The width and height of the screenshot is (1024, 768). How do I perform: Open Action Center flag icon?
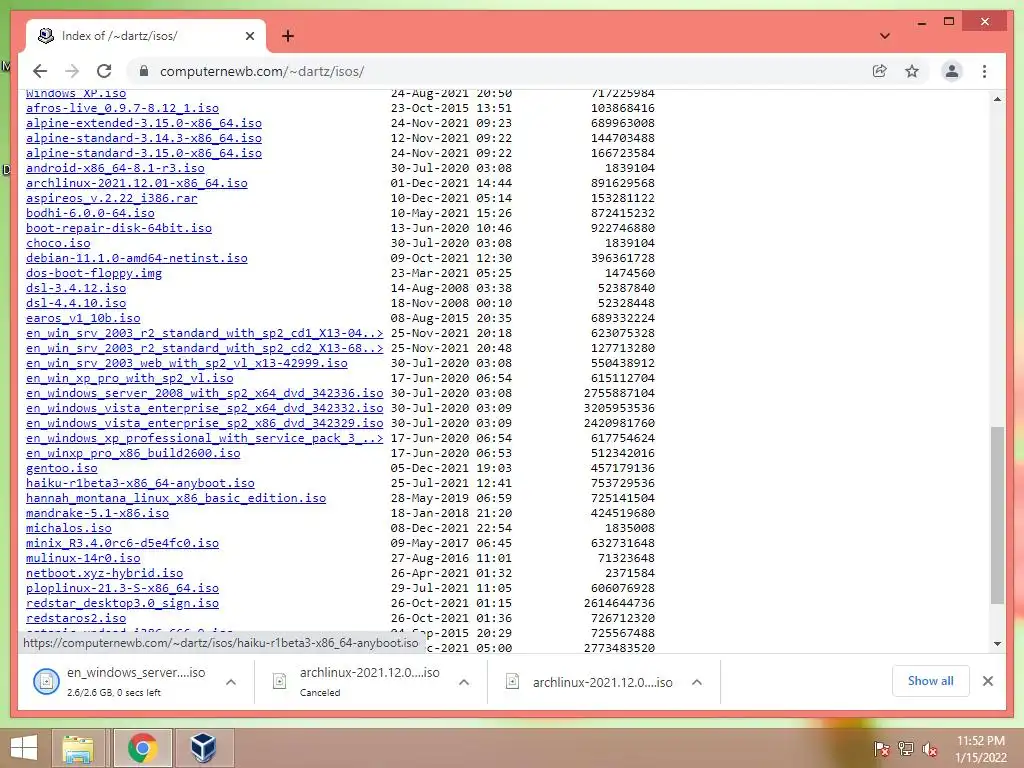pyautogui.click(x=881, y=749)
